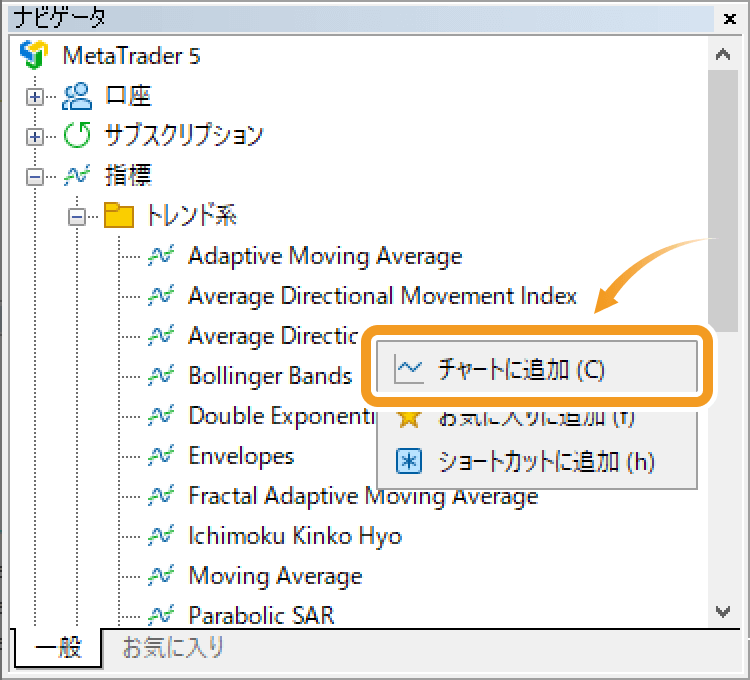Click the Adaptive Moving Average indicator icon

(161, 256)
